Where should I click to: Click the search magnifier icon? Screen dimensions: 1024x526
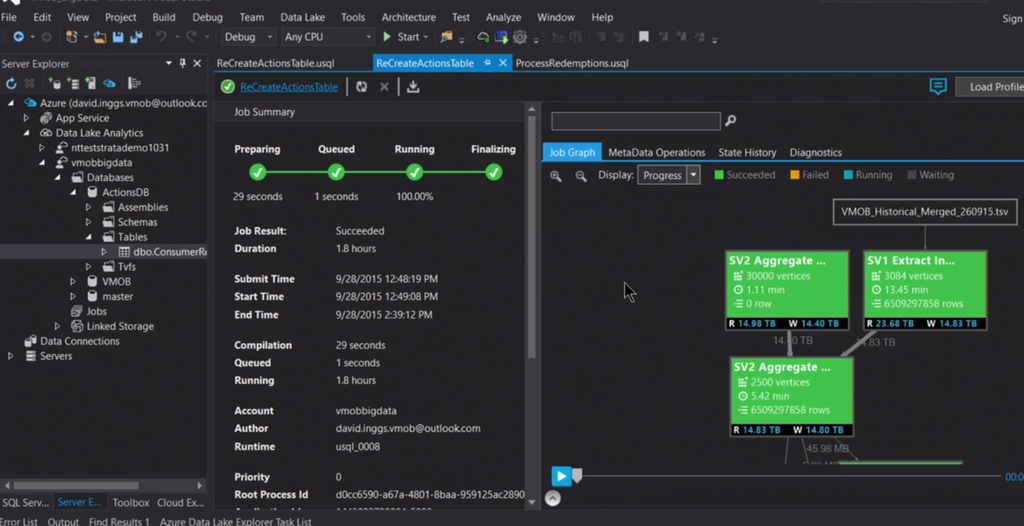coord(731,121)
